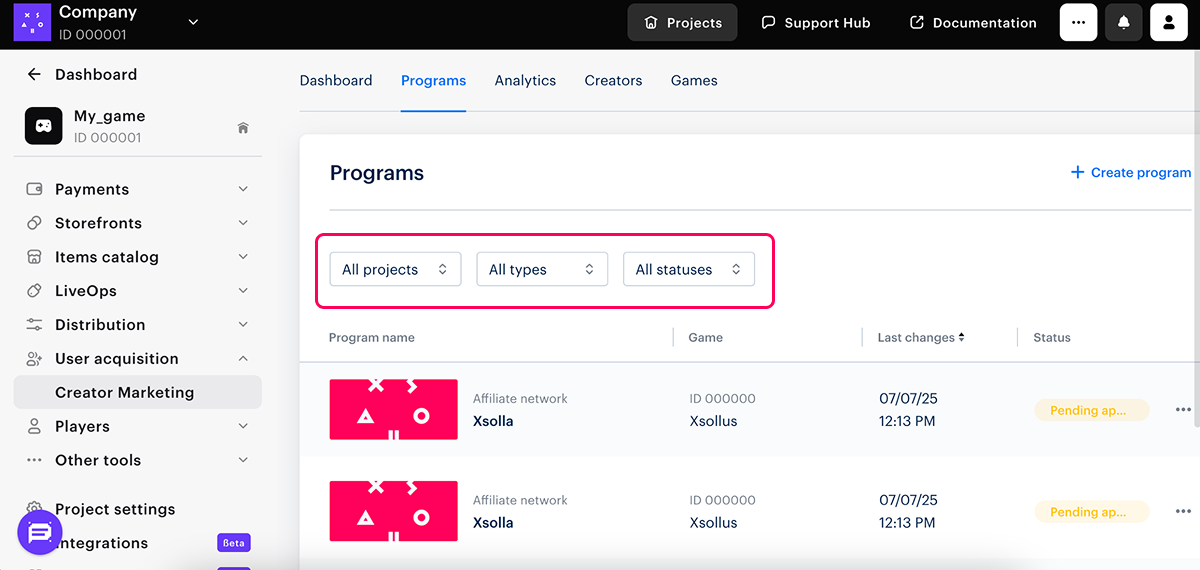Screen dimensions: 1200x570
Task: Click the Create program button
Action: [1131, 172]
